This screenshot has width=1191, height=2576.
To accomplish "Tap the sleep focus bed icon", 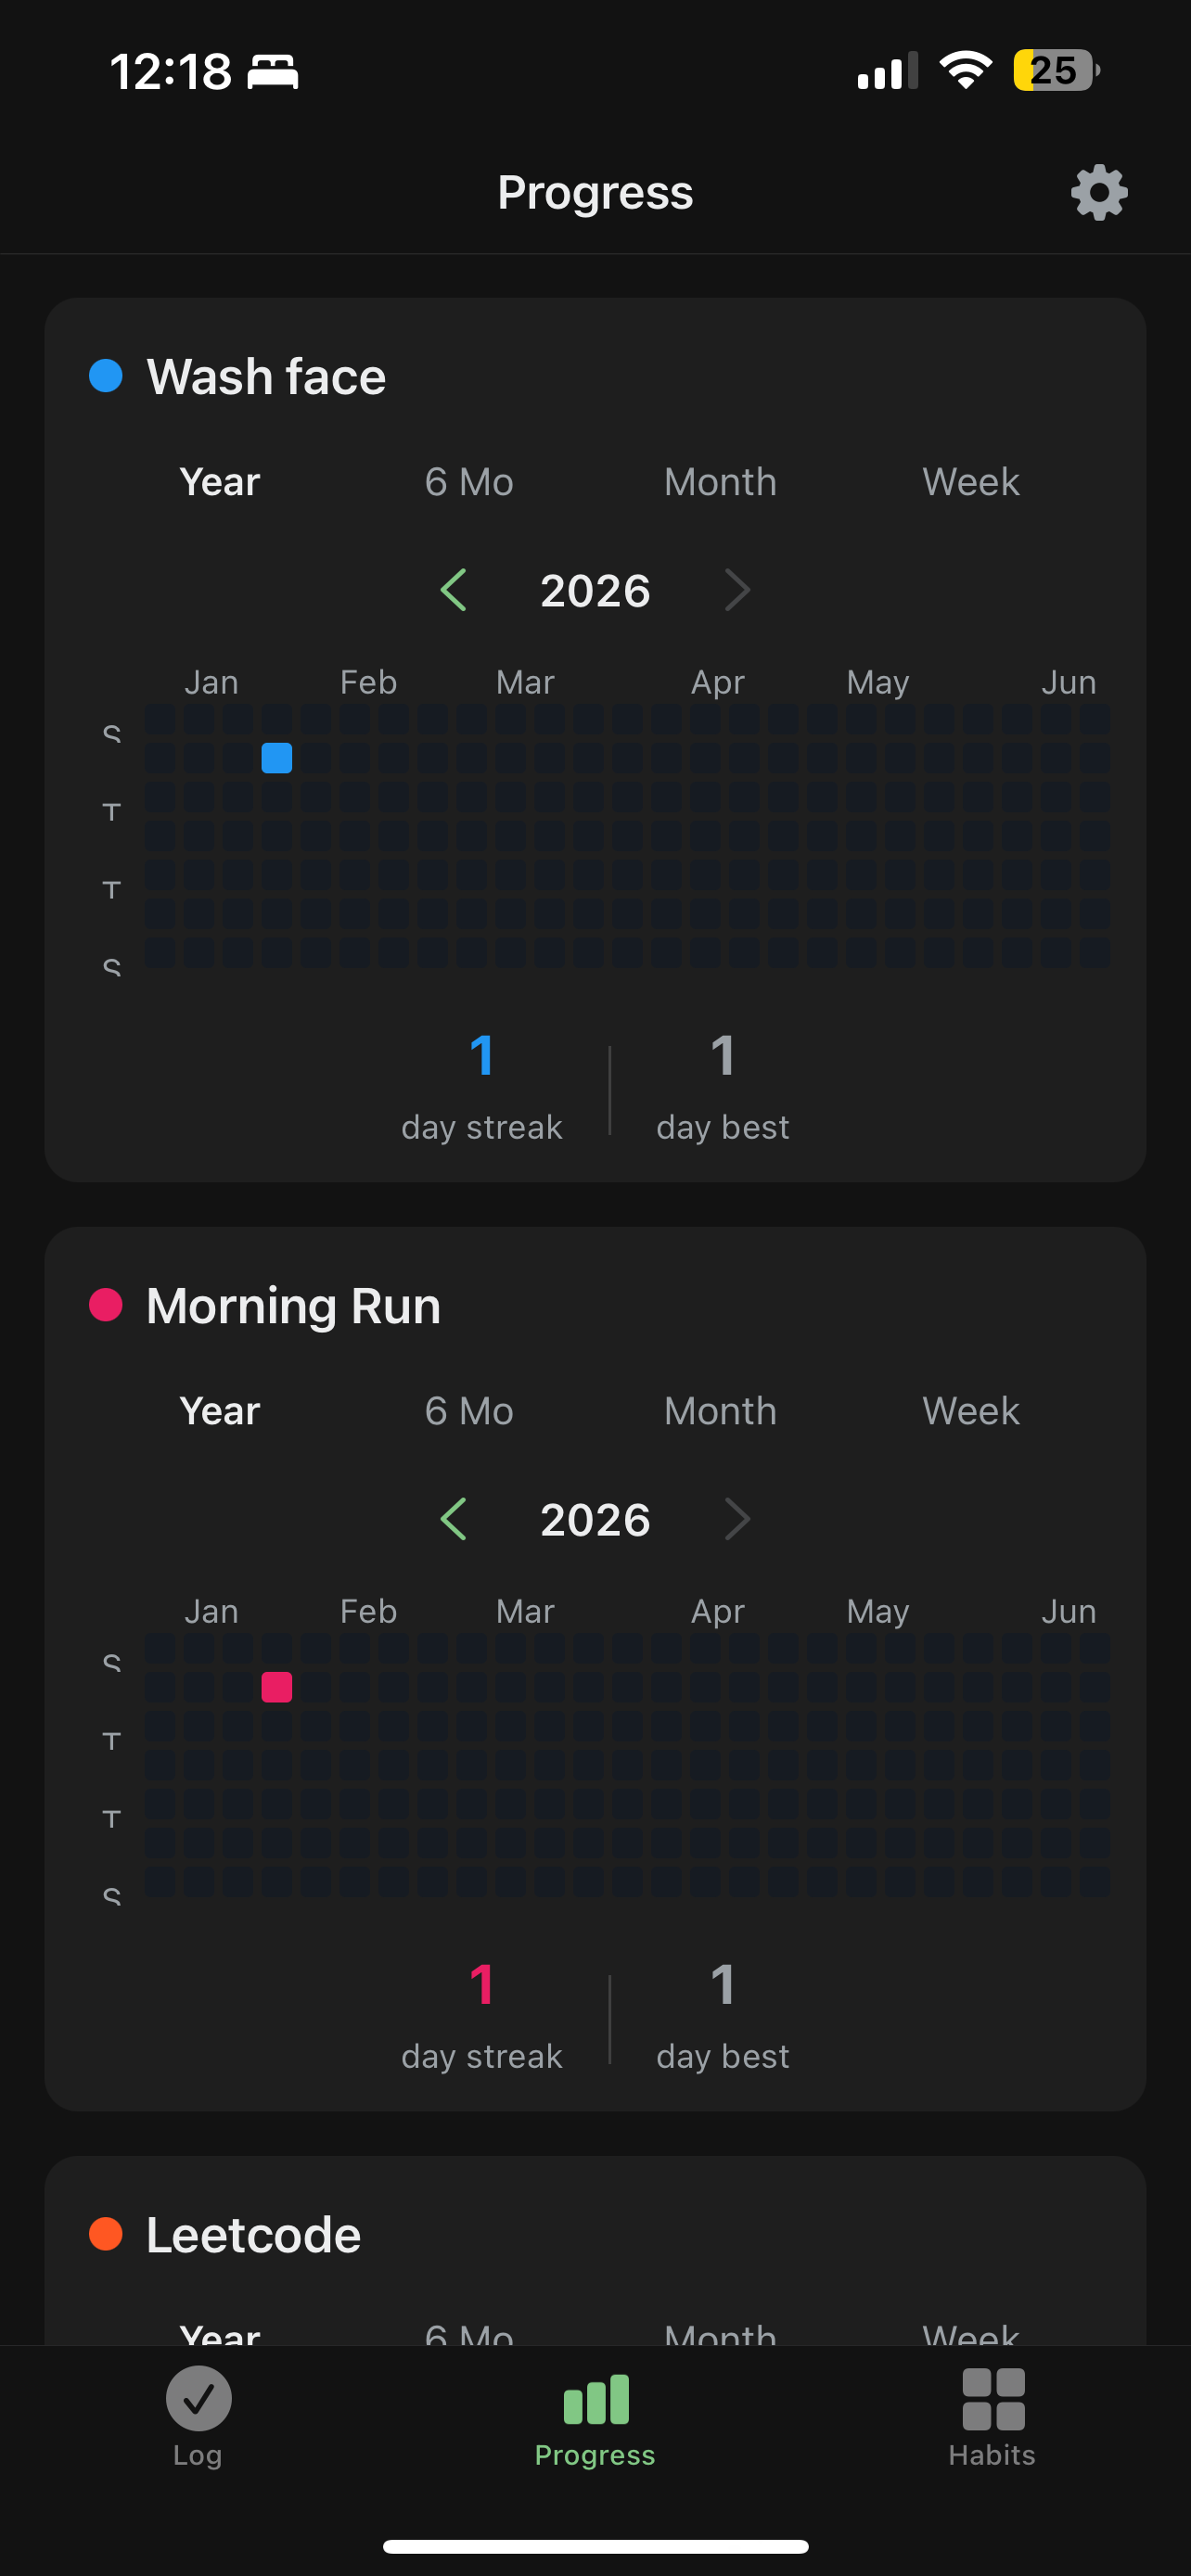I will (273, 72).
